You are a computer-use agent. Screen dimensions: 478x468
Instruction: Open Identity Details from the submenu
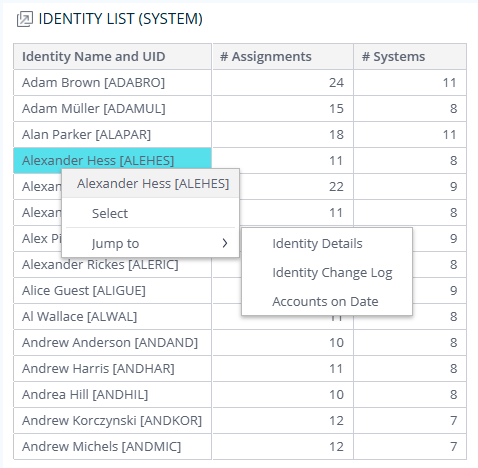(317, 244)
